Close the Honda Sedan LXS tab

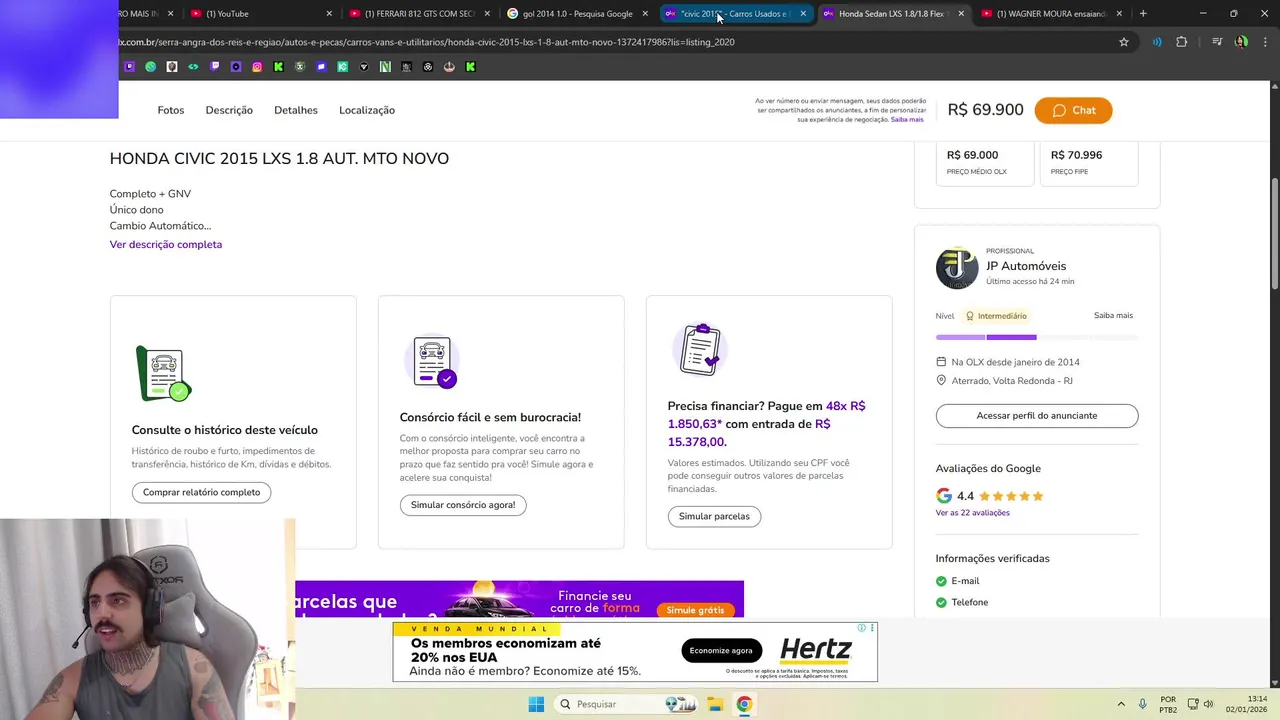(961, 13)
